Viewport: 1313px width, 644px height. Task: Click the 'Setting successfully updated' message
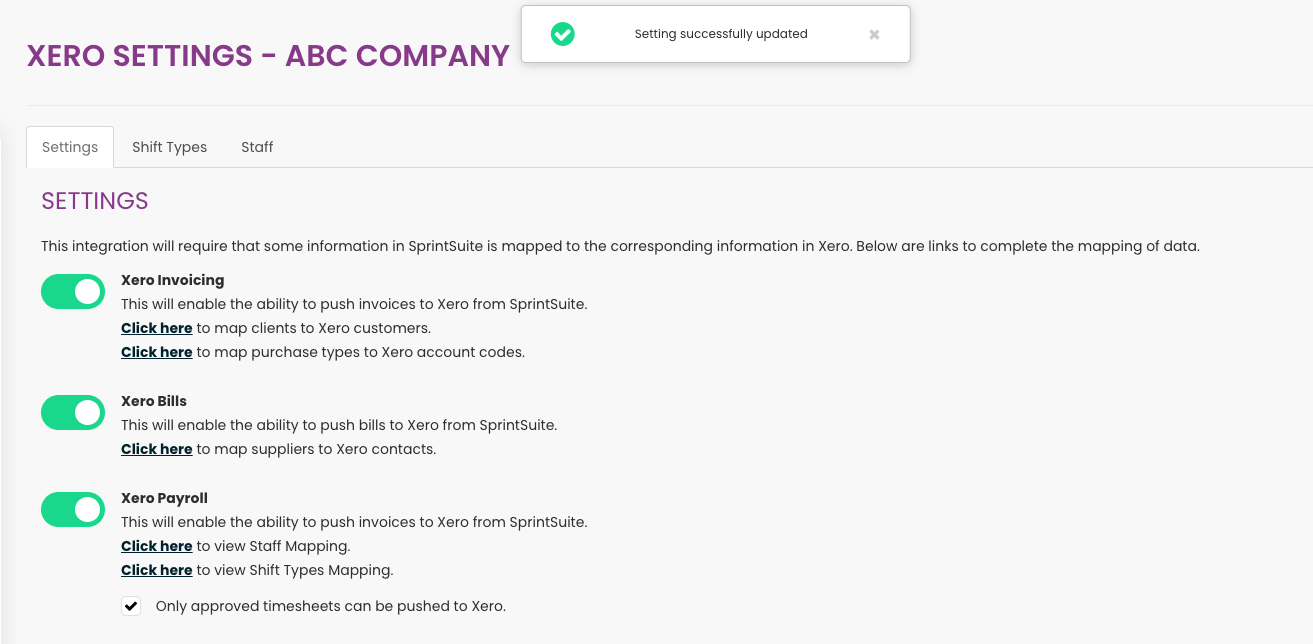[721, 34]
